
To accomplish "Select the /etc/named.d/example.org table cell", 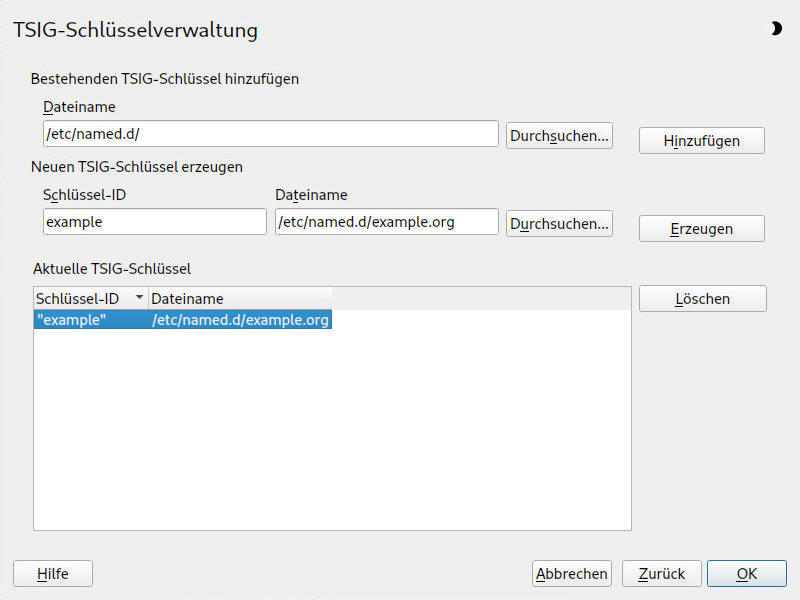I will (240, 320).
